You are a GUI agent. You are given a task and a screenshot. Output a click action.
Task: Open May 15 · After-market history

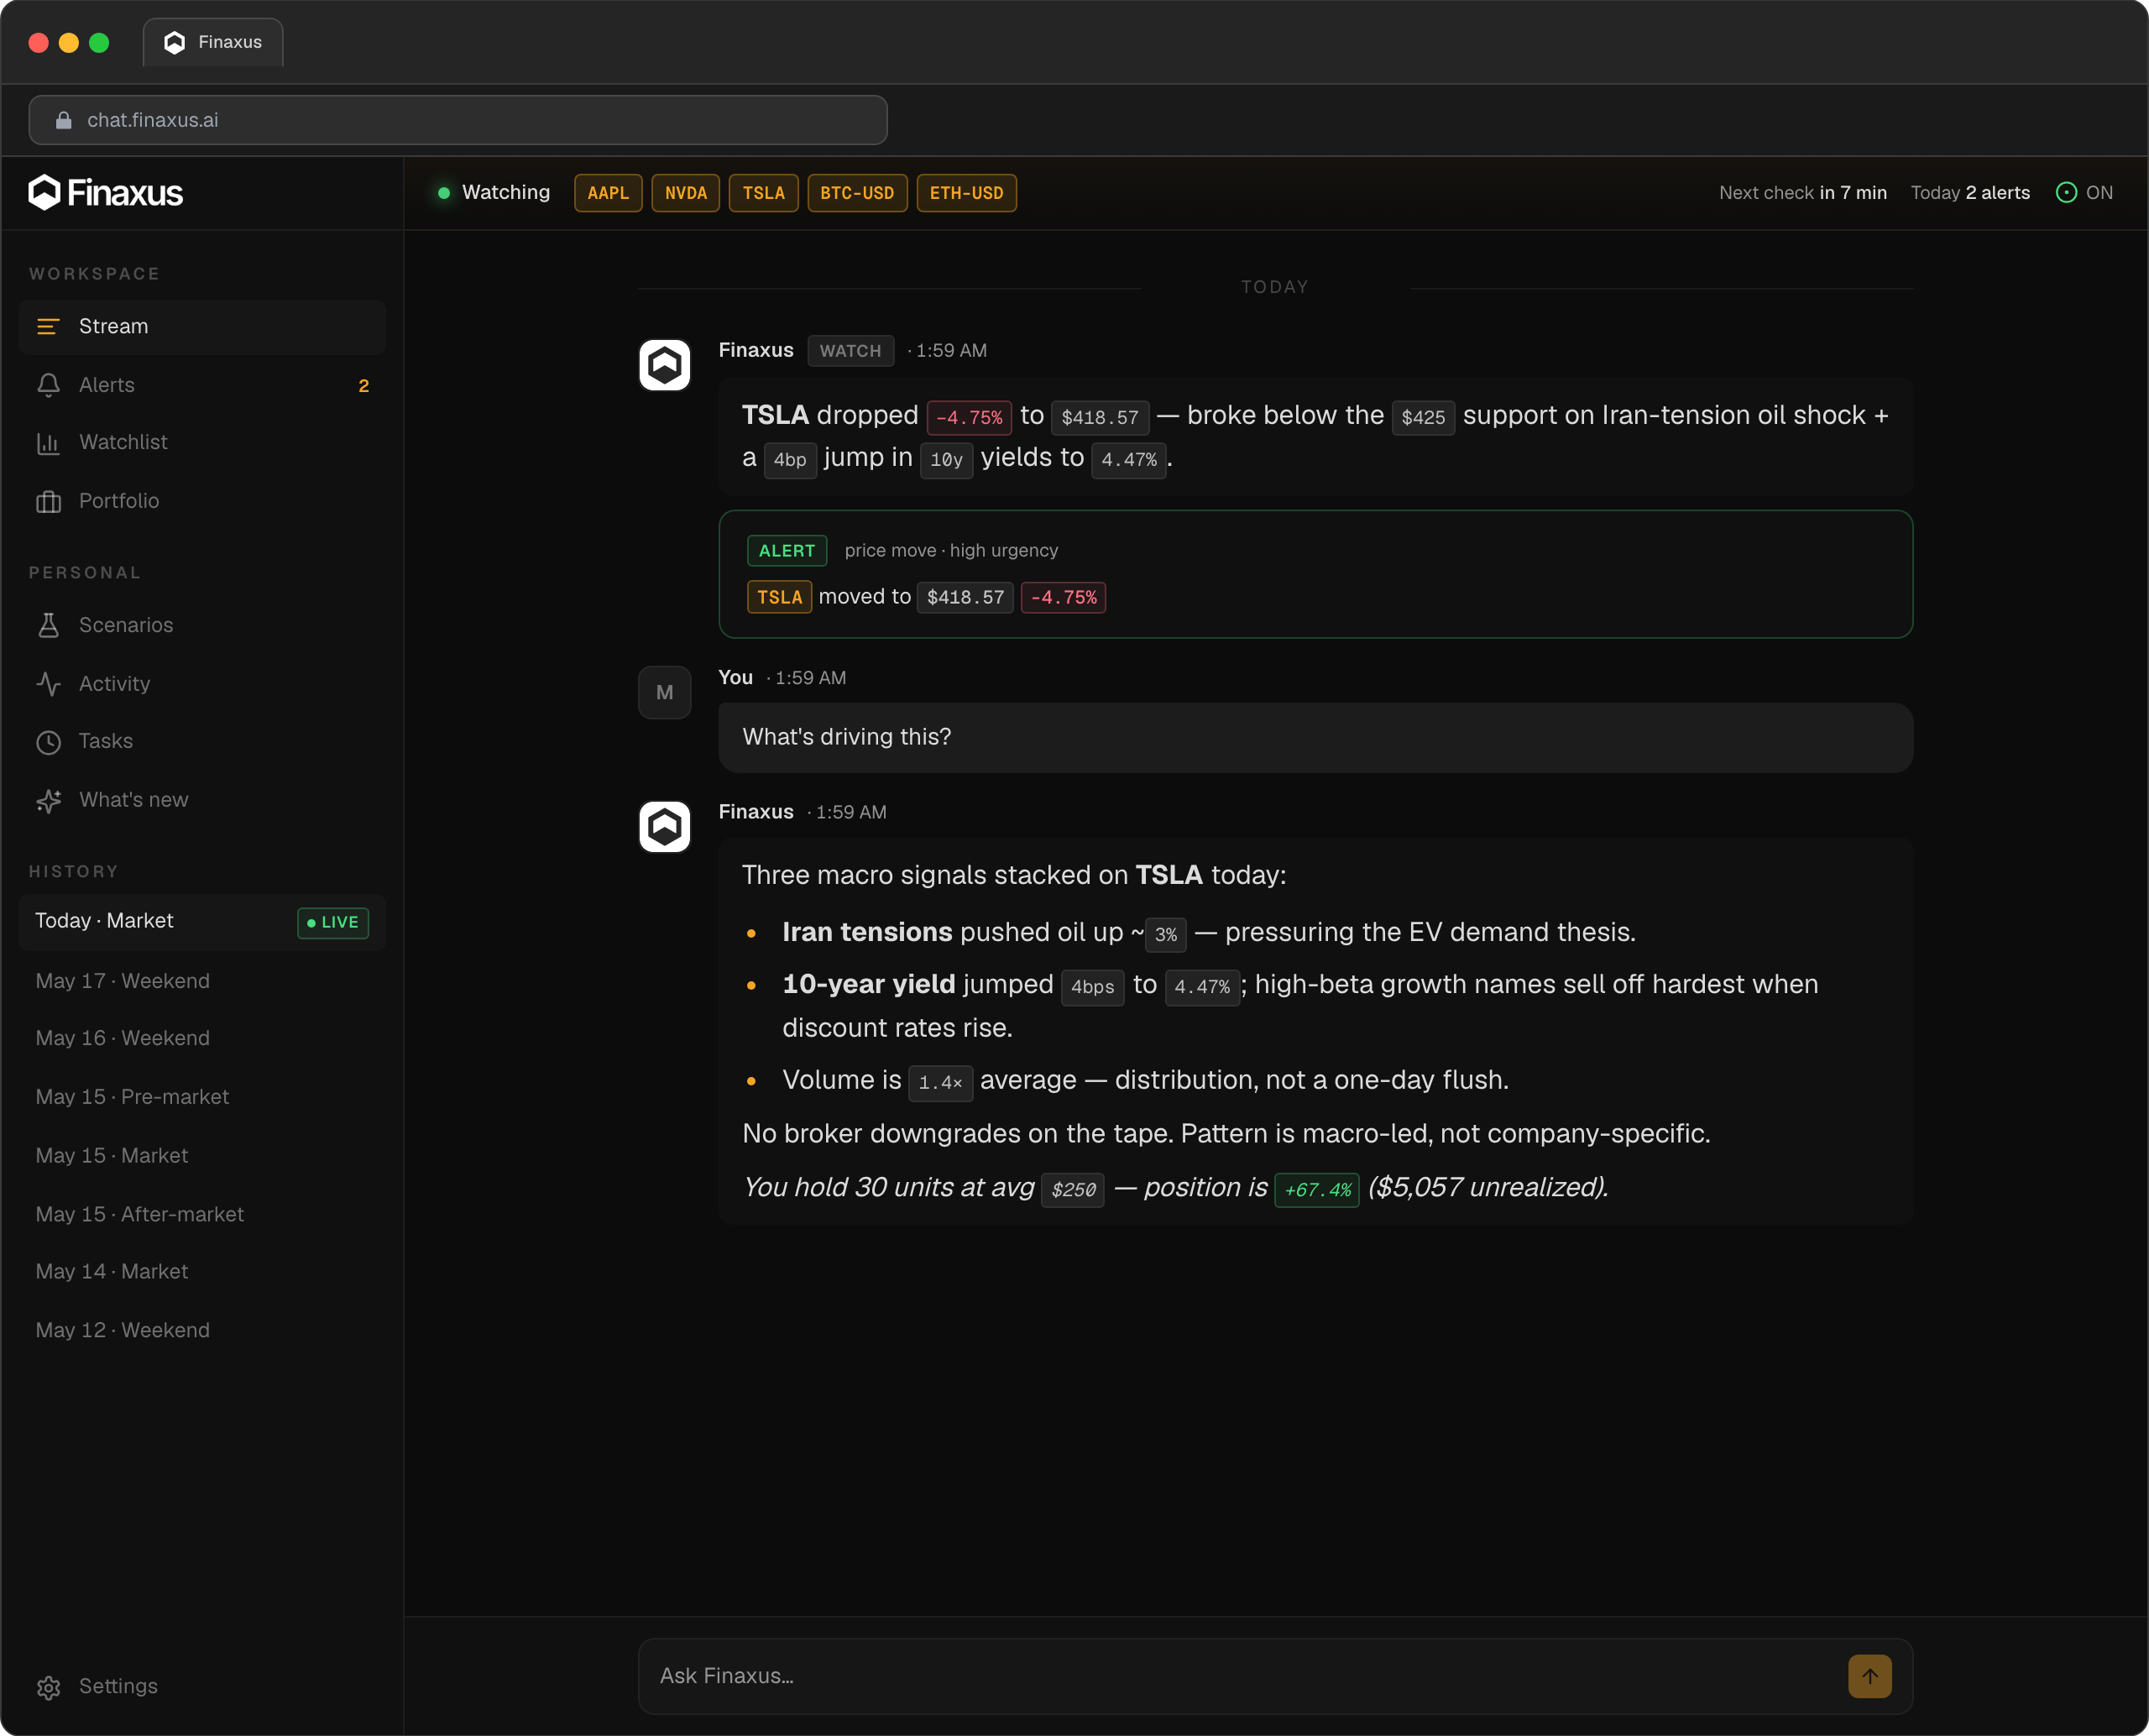(x=202, y=1214)
